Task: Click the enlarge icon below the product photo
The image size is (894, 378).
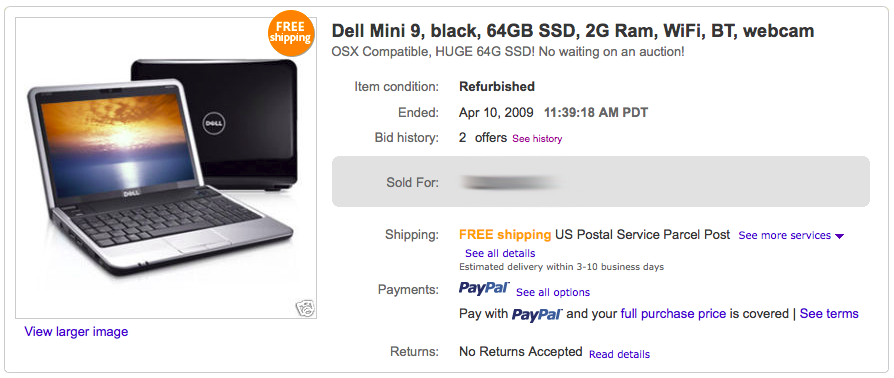Action: click(x=305, y=308)
